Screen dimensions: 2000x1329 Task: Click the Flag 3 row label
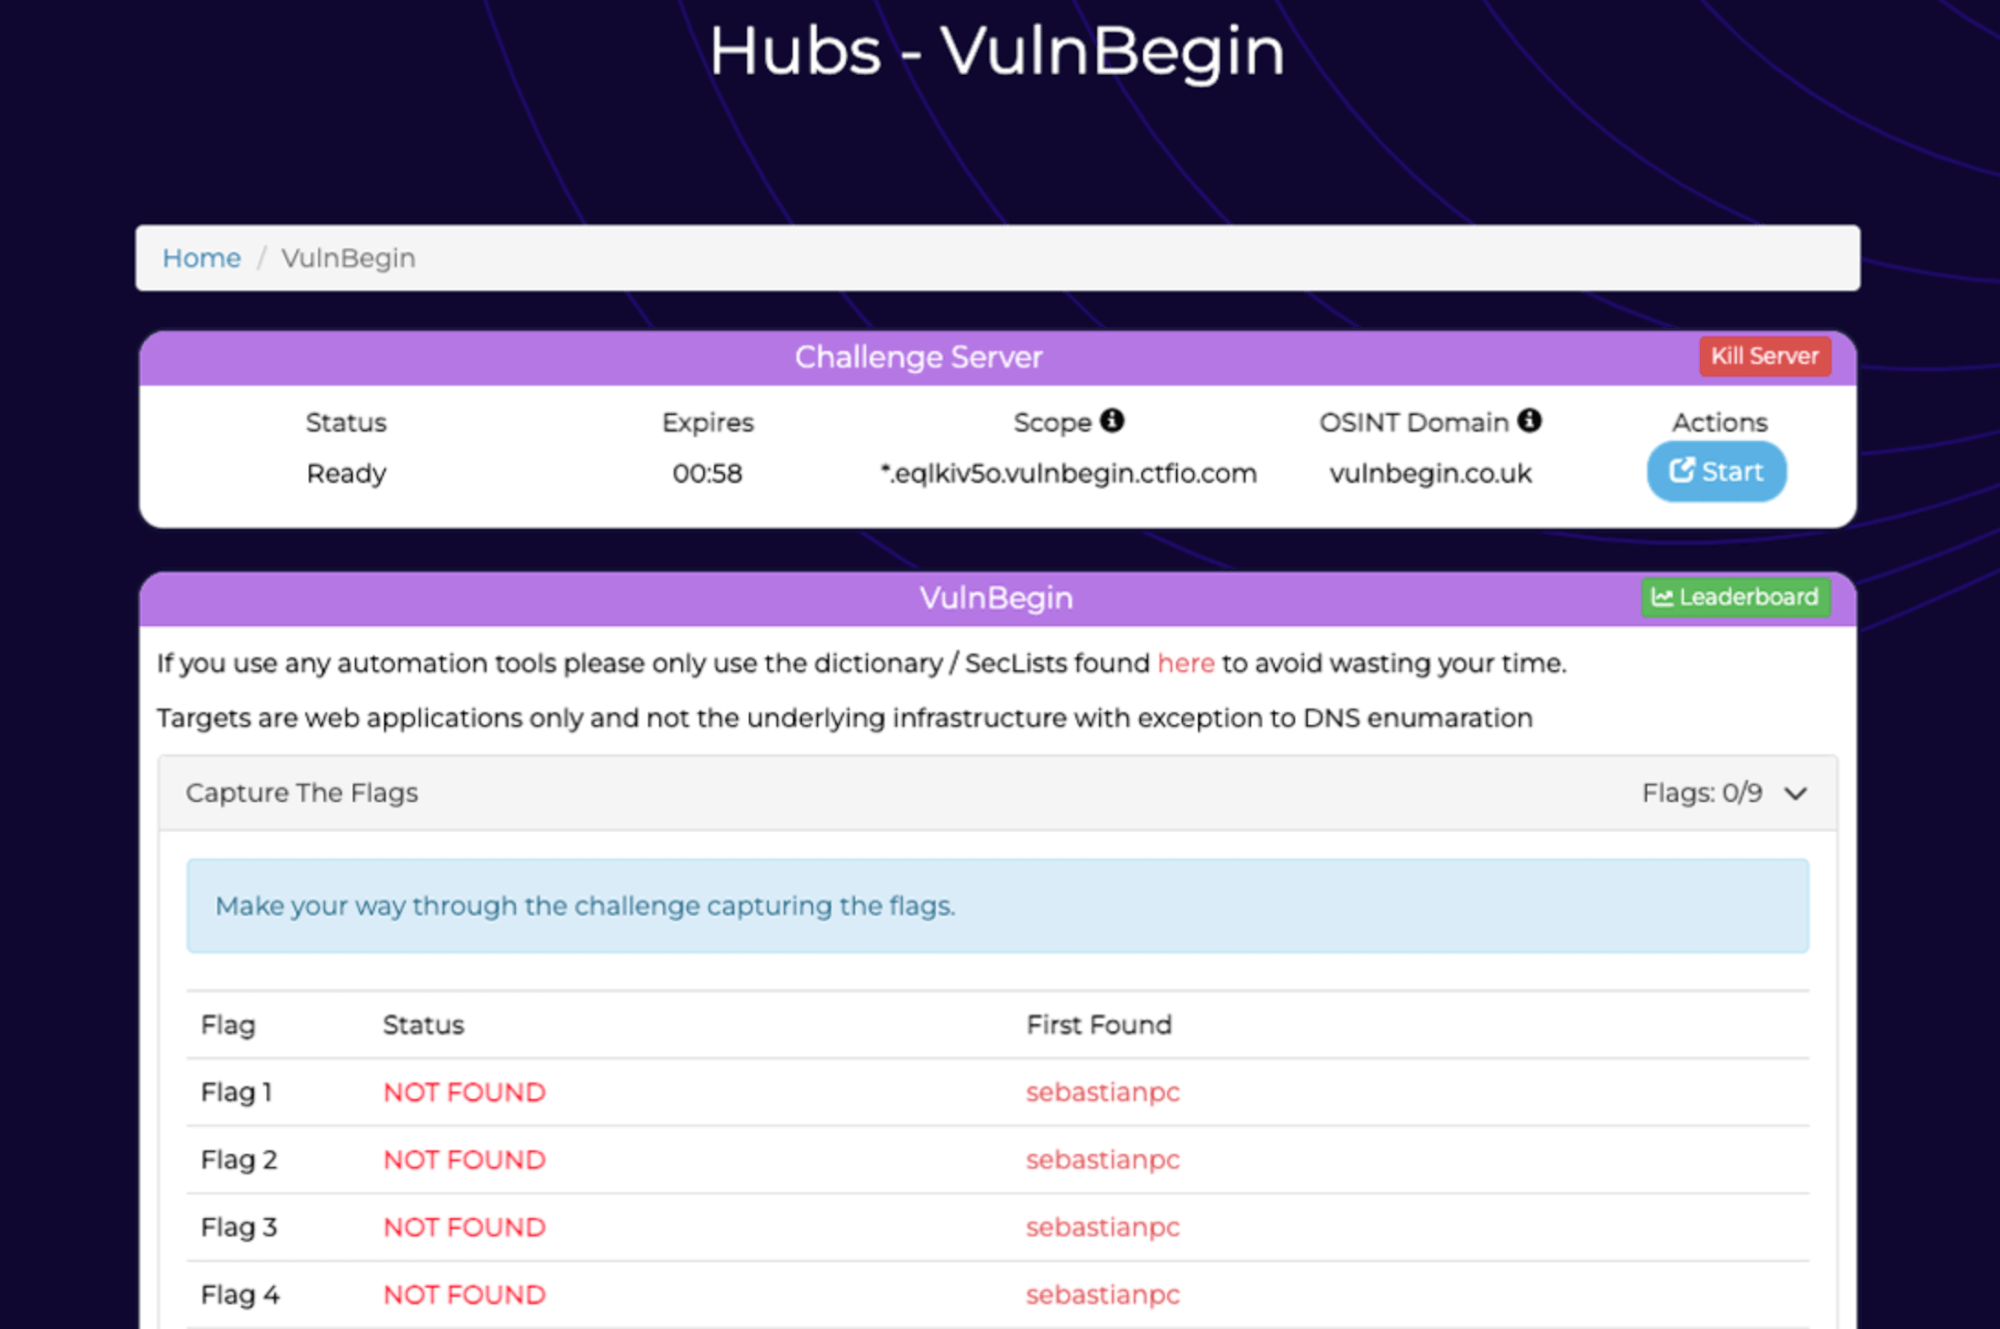[x=239, y=1227]
